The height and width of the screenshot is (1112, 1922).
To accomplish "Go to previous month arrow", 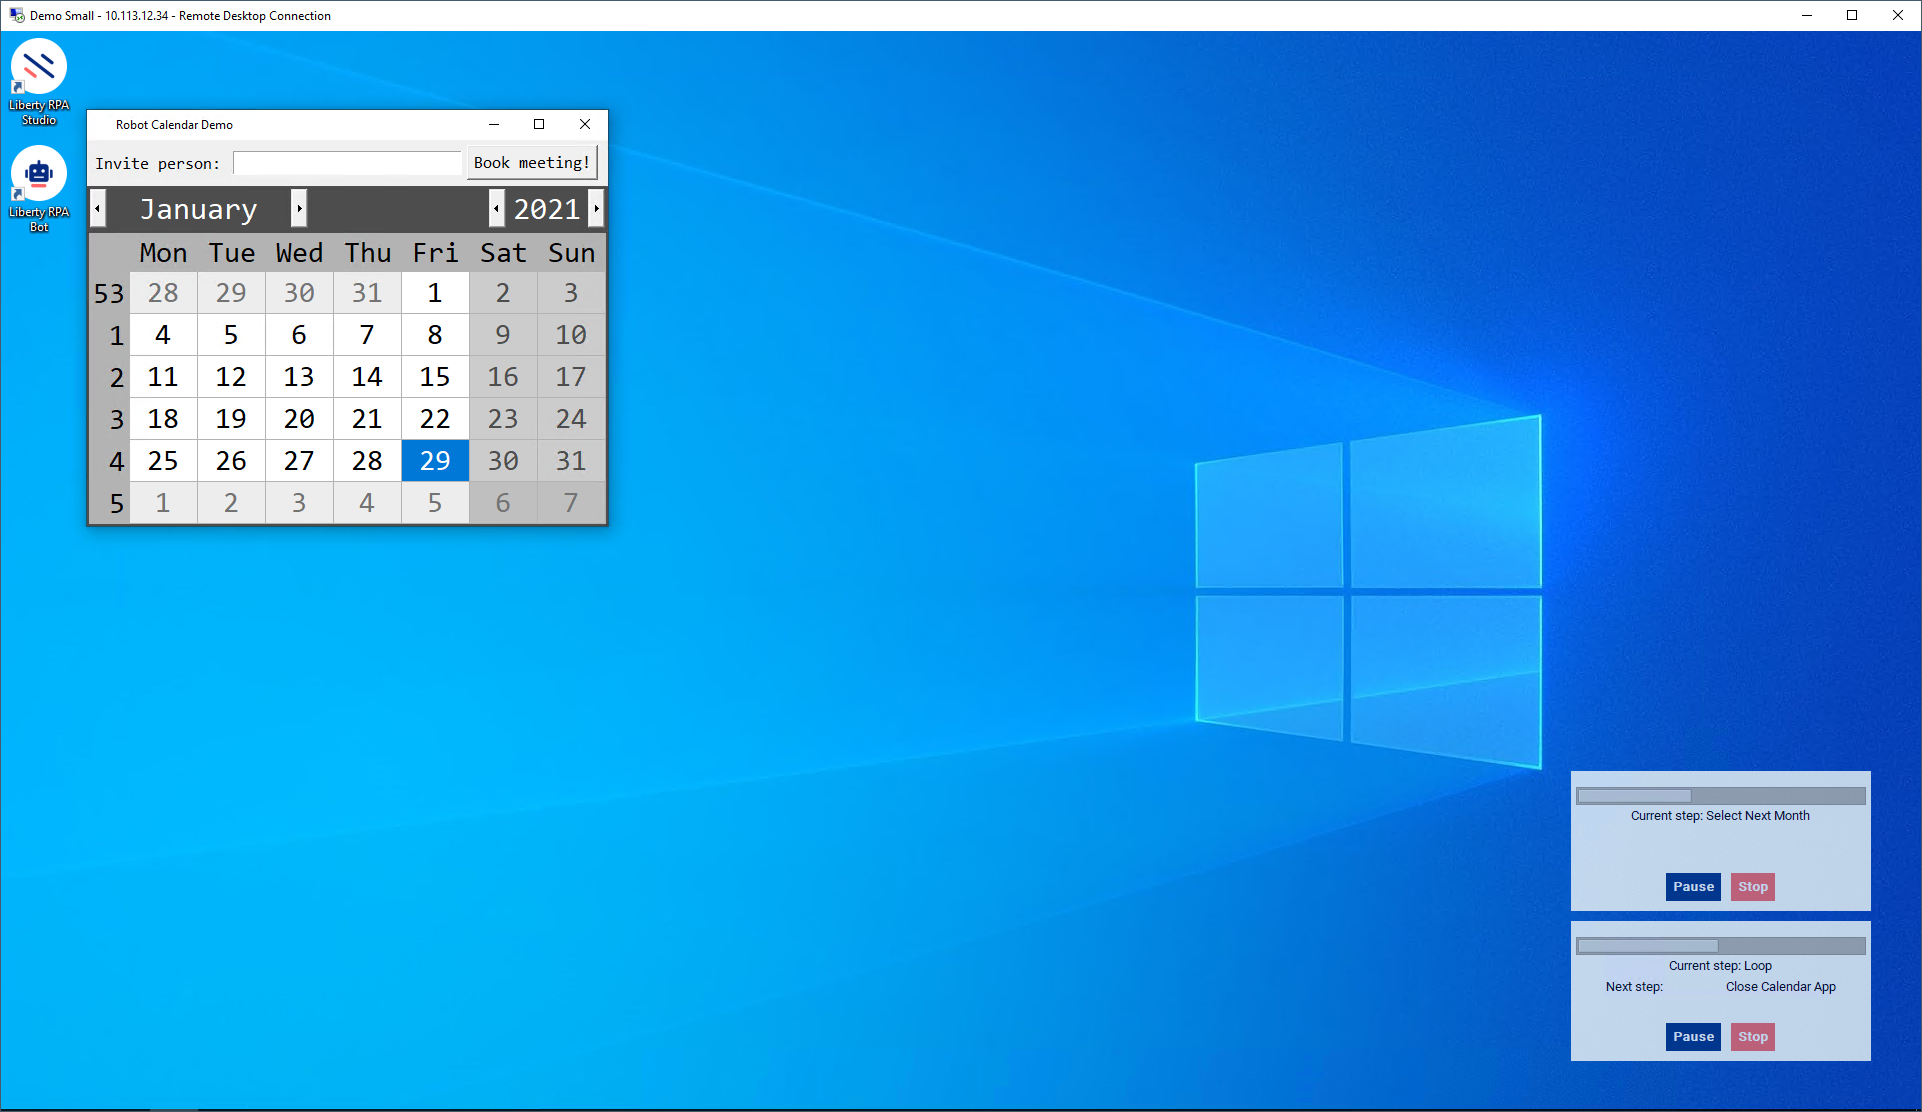I will (98, 208).
